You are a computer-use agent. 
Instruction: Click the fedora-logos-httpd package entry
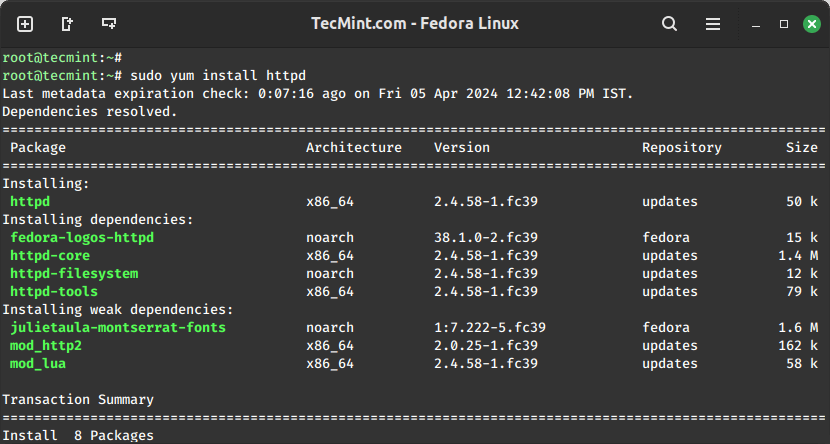[82, 238]
